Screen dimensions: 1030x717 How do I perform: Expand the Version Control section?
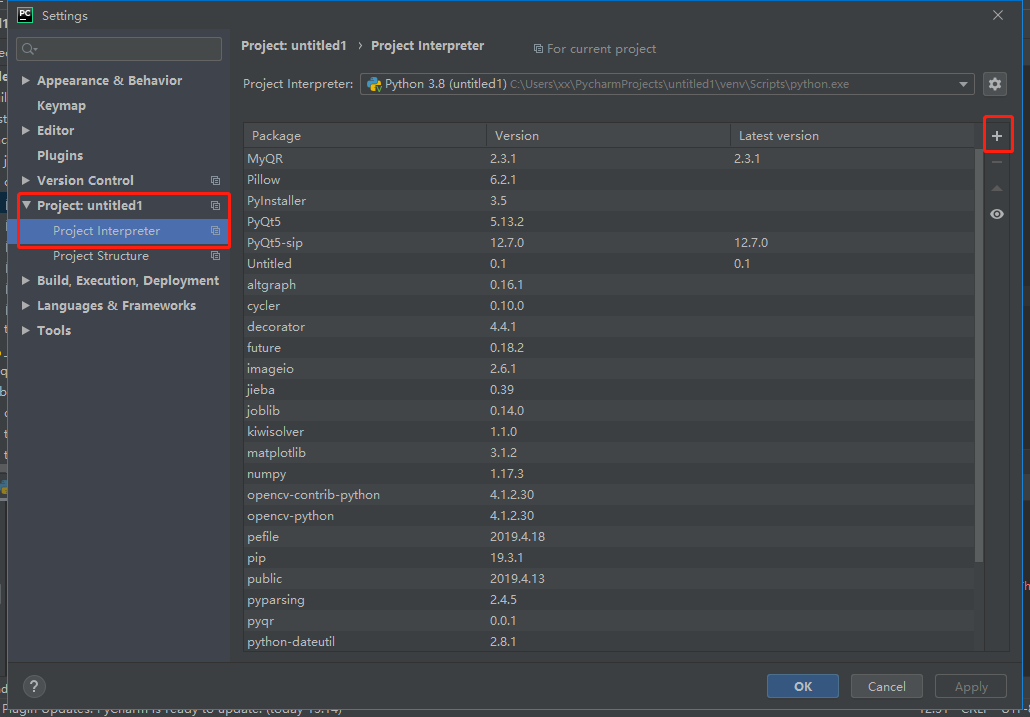point(26,181)
